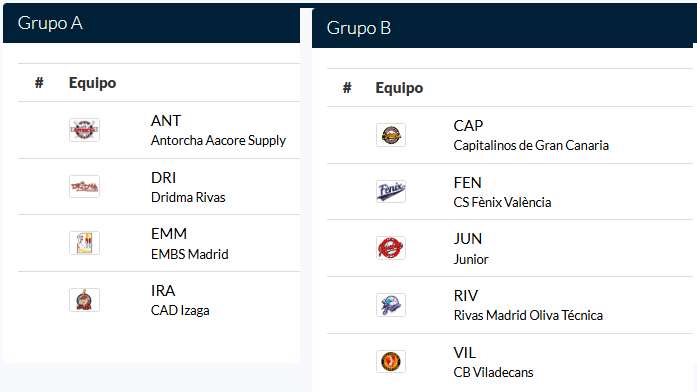Click the CB Viladecans team name
697x392 pixels.
coord(493,372)
